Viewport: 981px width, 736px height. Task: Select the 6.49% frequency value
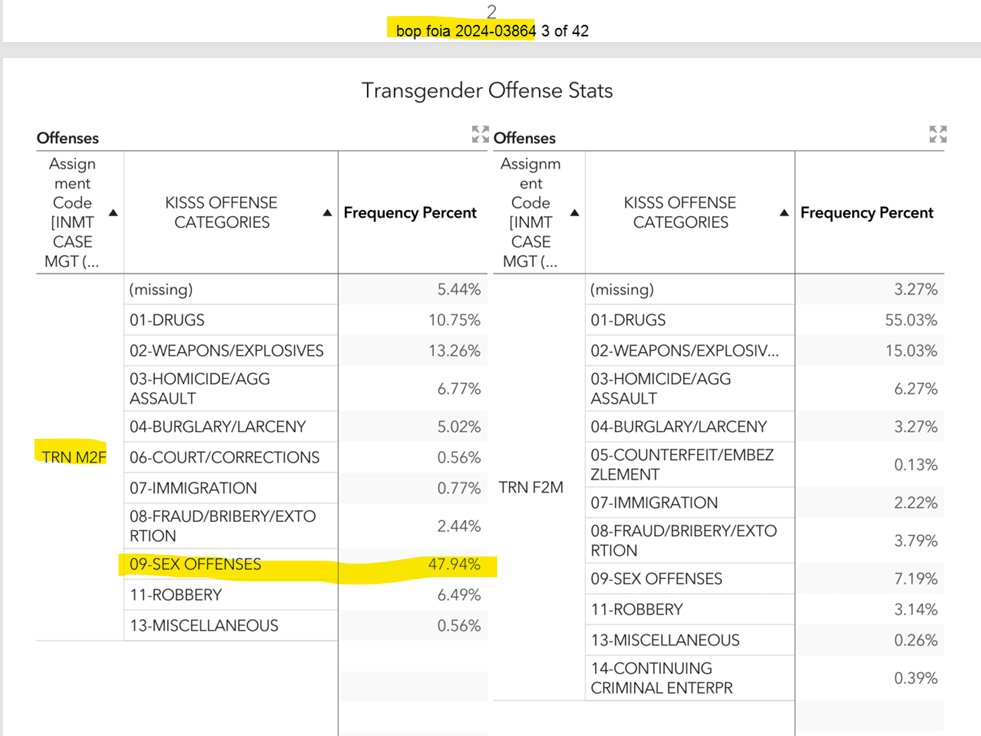tap(459, 595)
